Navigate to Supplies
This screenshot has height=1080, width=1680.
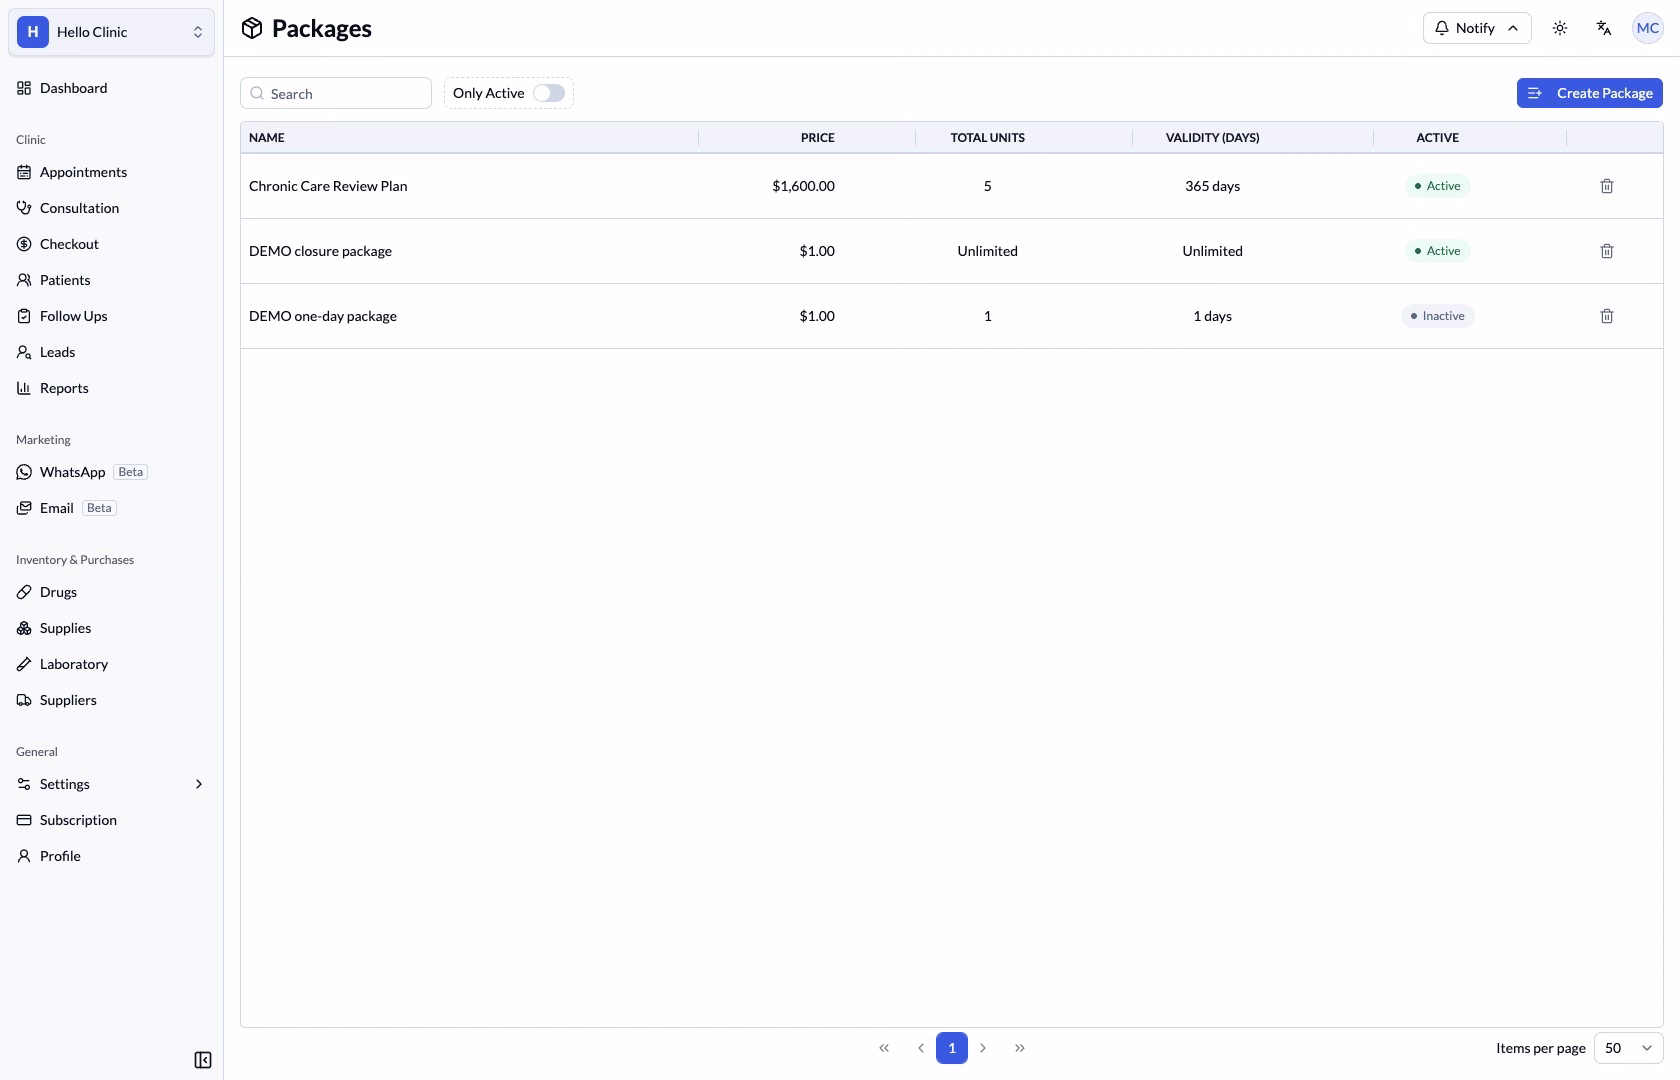coord(111,628)
